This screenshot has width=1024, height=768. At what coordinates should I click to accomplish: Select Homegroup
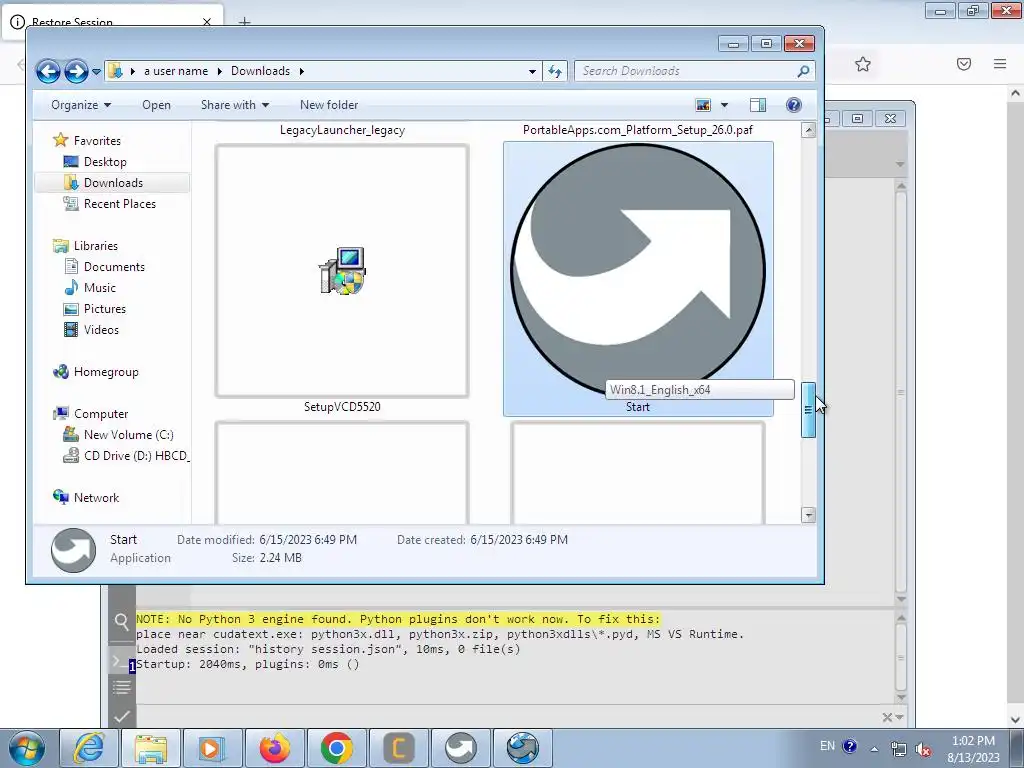(x=106, y=372)
